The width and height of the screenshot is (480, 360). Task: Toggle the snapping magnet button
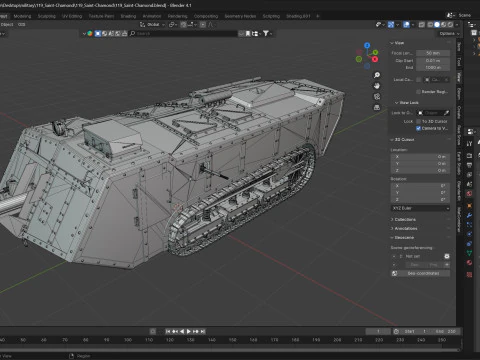click(x=183, y=25)
